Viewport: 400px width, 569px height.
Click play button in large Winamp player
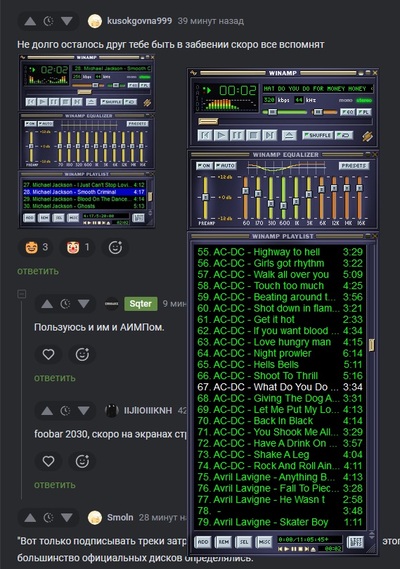tap(221, 136)
